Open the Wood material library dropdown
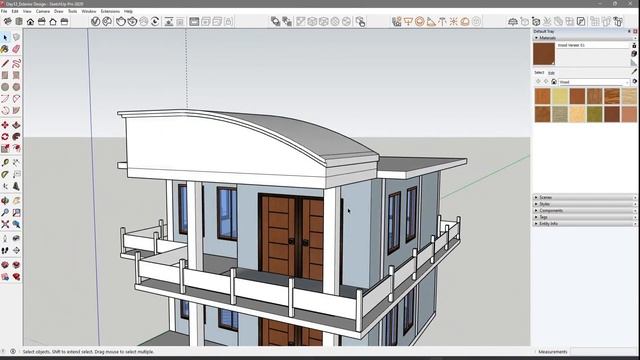Image resolution: width=640 pixels, height=360 pixels. pos(594,82)
